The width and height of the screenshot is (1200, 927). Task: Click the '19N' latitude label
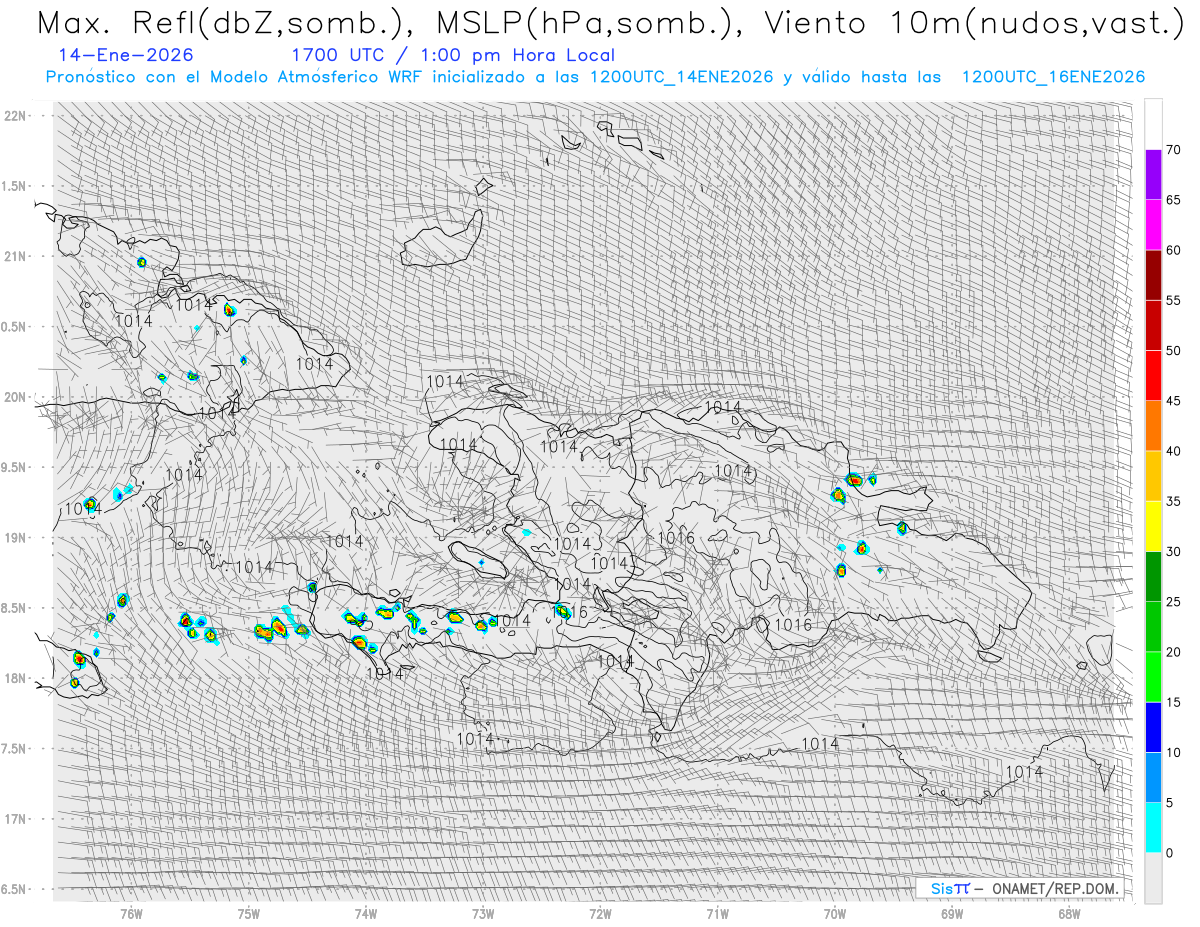[17, 537]
